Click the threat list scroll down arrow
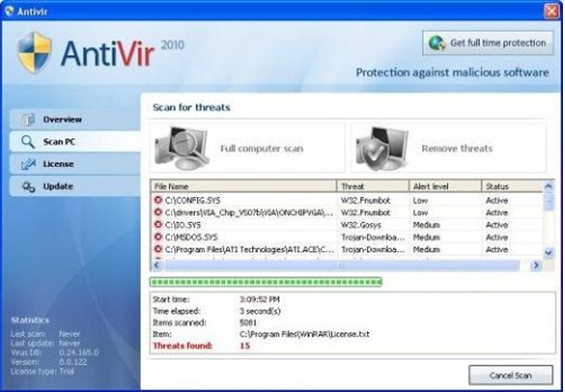Screen dimensions: 565x392 pyautogui.click(x=548, y=253)
